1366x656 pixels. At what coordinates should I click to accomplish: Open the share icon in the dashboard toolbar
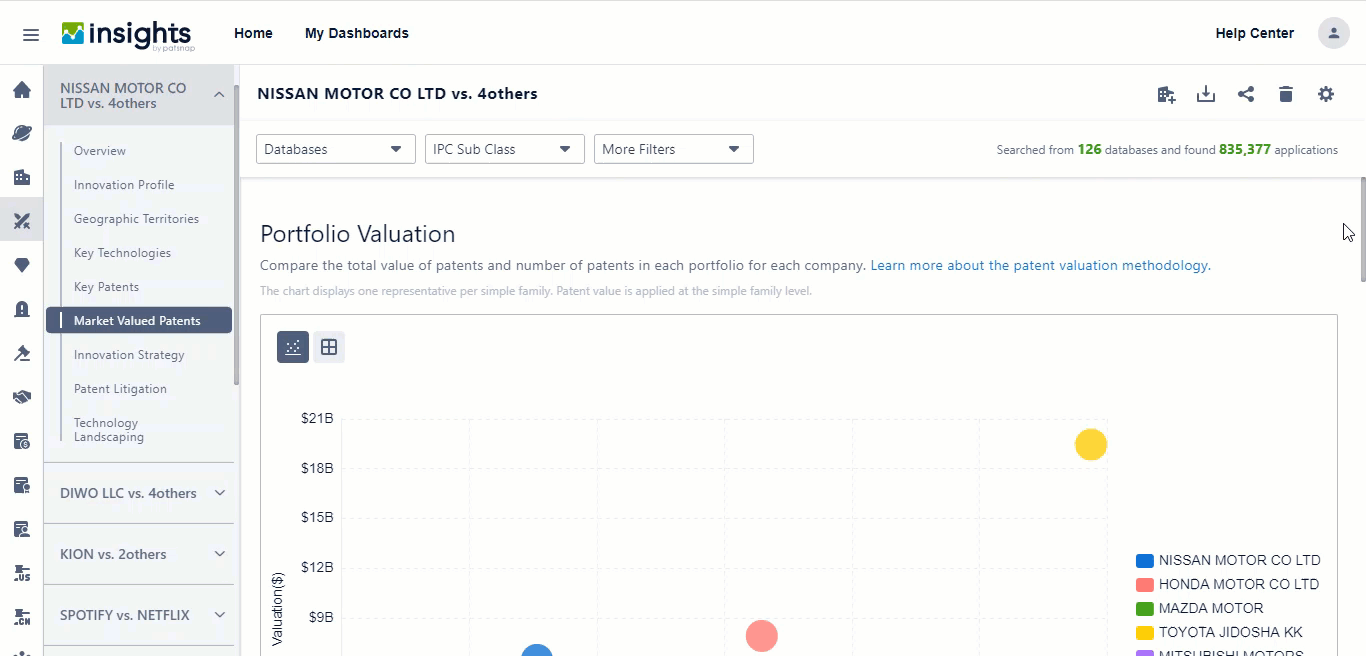(x=1246, y=93)
